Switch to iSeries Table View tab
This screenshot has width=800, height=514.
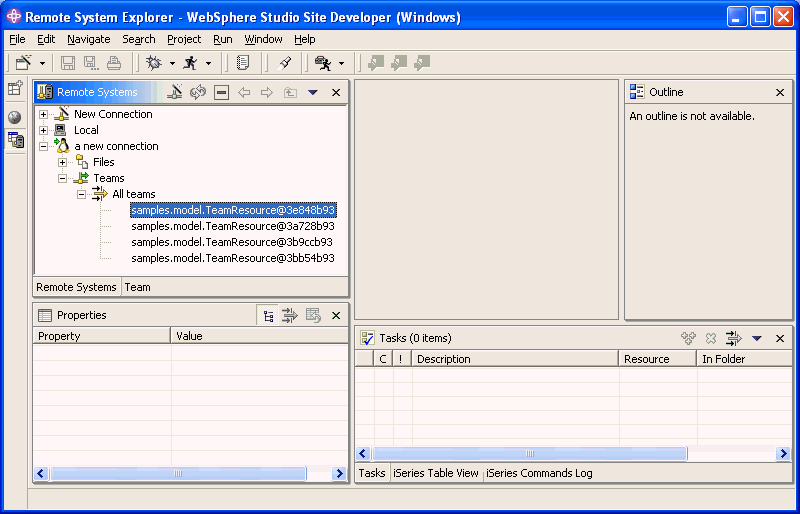(x=436, y=473)
